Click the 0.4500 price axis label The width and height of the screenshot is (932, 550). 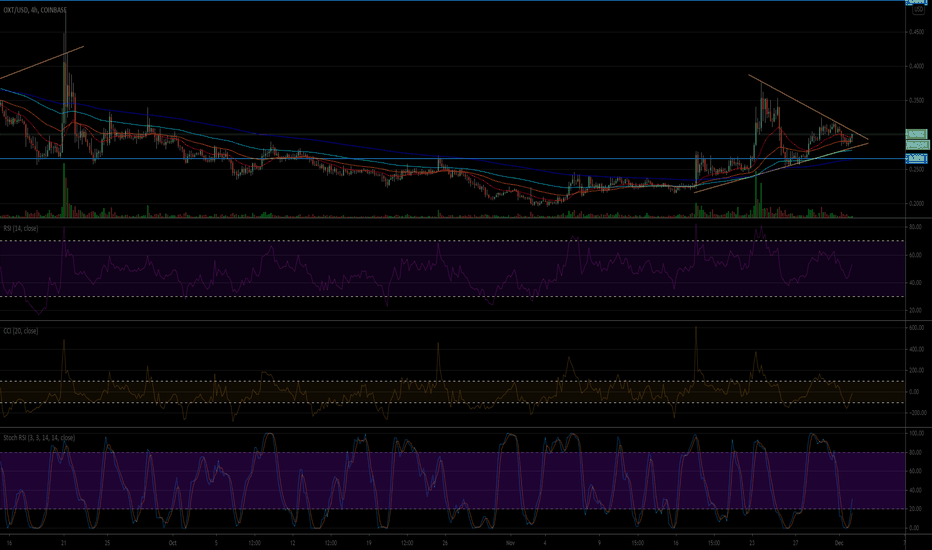click(916, 33)
